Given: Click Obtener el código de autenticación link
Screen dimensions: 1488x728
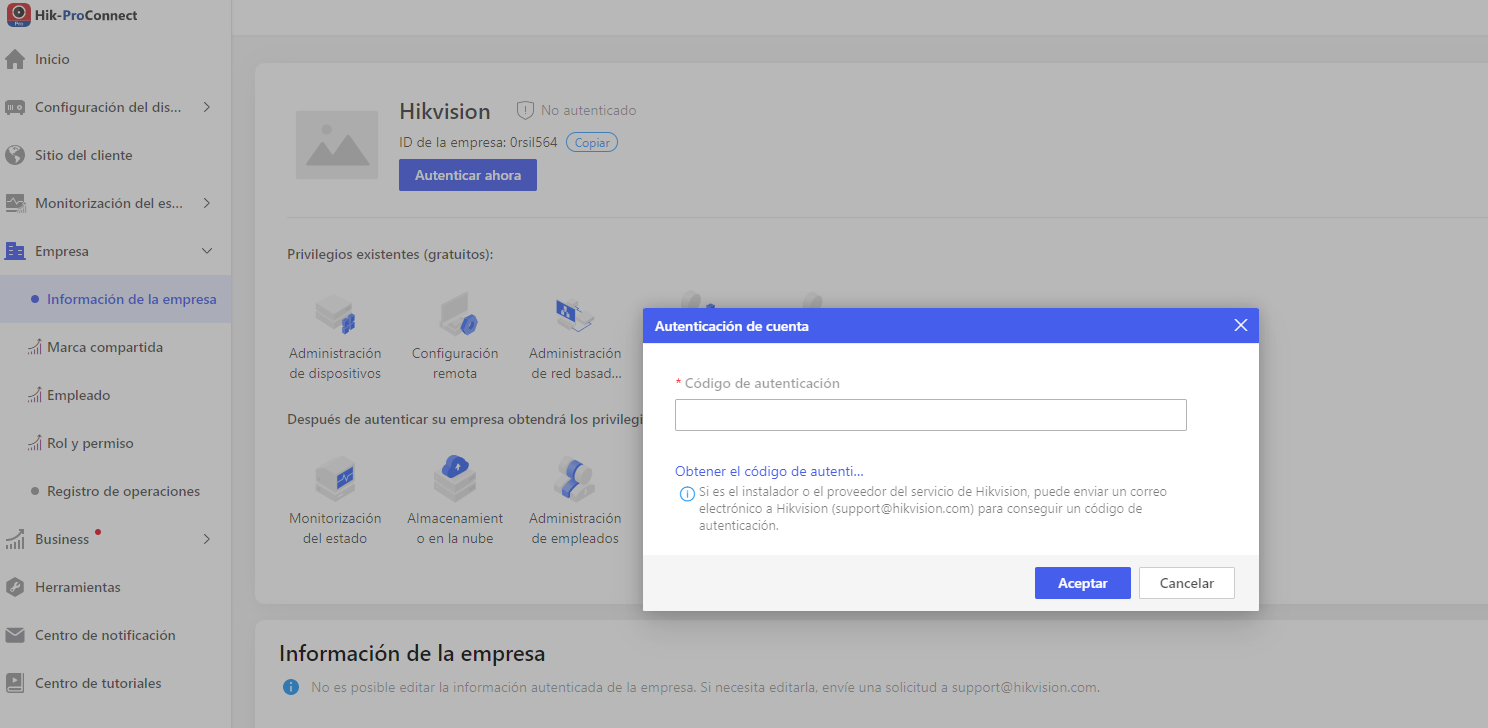Looking at the screenshot, I should pyautogui.click(x=769, y=471).
